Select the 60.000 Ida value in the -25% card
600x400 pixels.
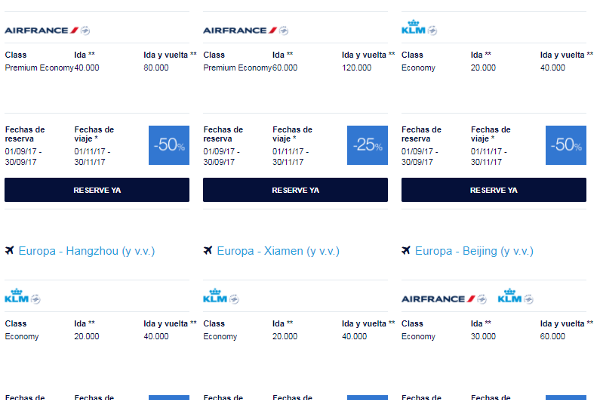(285, 68)
